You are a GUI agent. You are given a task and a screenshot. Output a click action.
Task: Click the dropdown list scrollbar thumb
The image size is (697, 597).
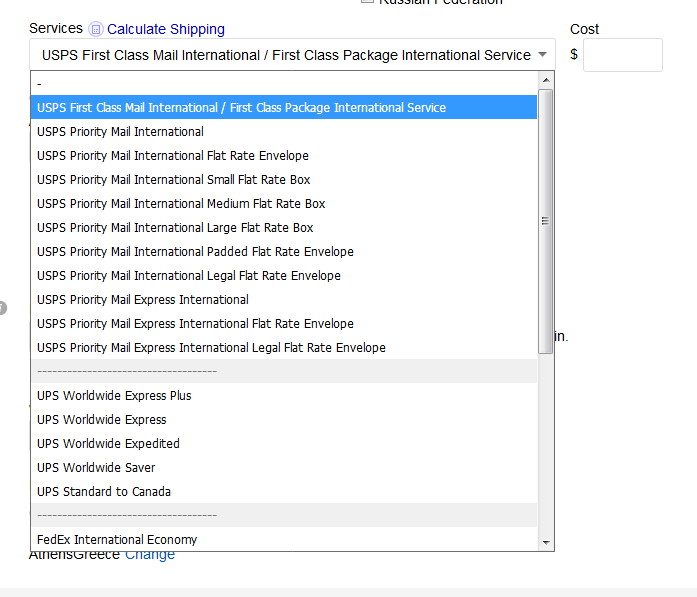[x=545, y=221]
